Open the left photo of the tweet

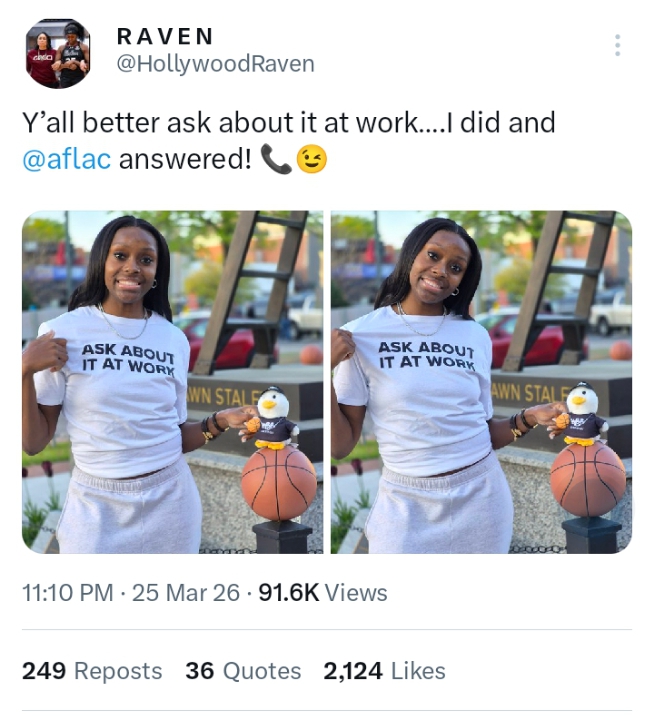point(173,382)
